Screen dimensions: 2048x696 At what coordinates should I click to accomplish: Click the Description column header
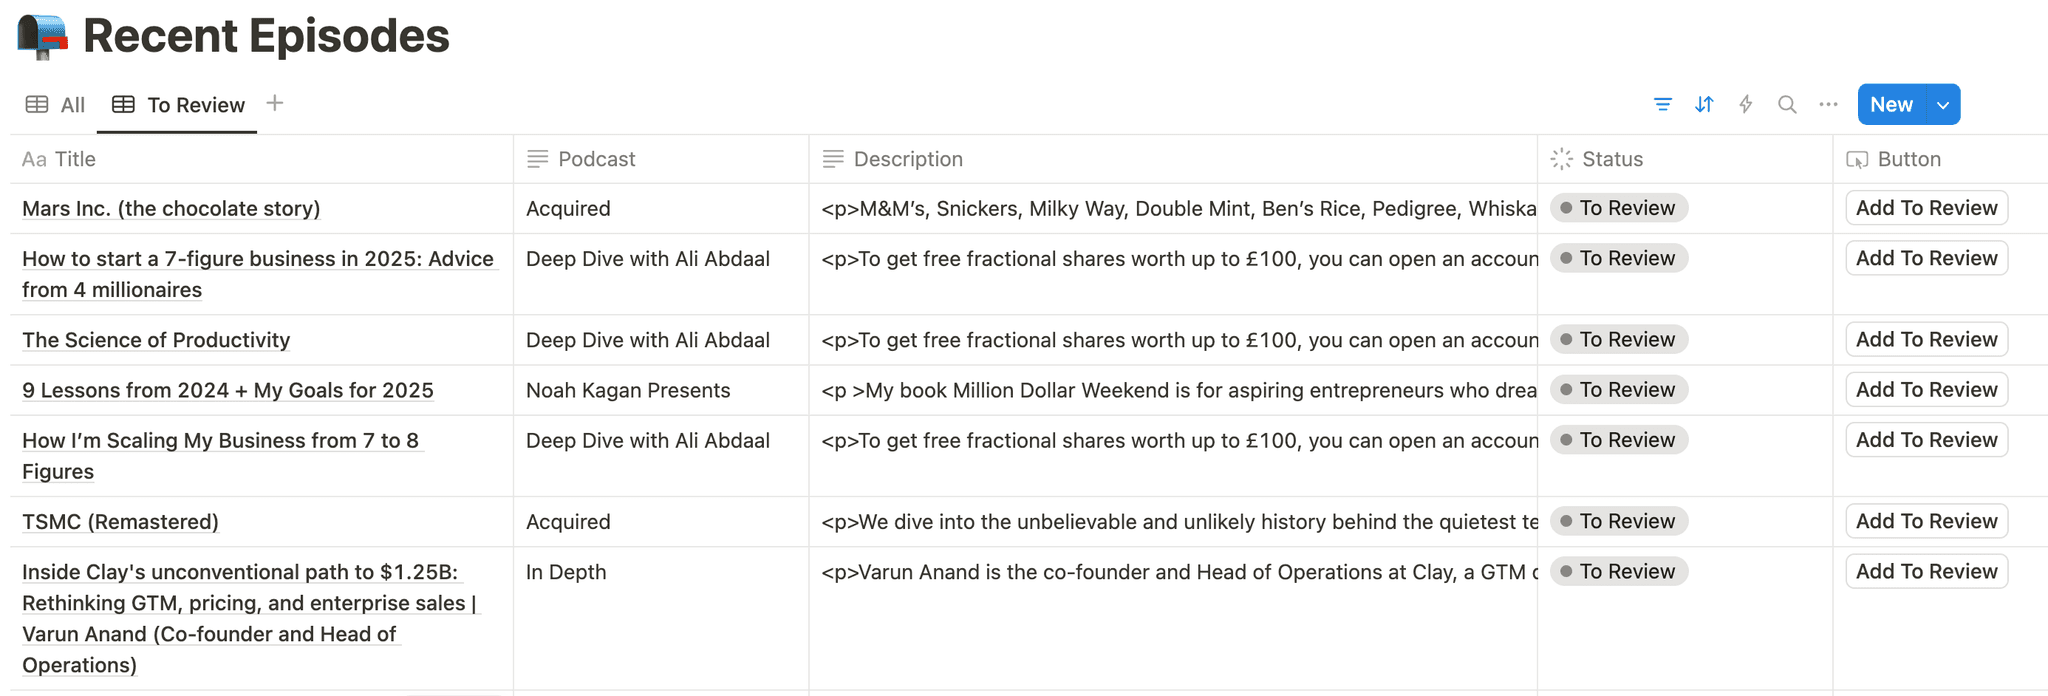coord(907,159)
